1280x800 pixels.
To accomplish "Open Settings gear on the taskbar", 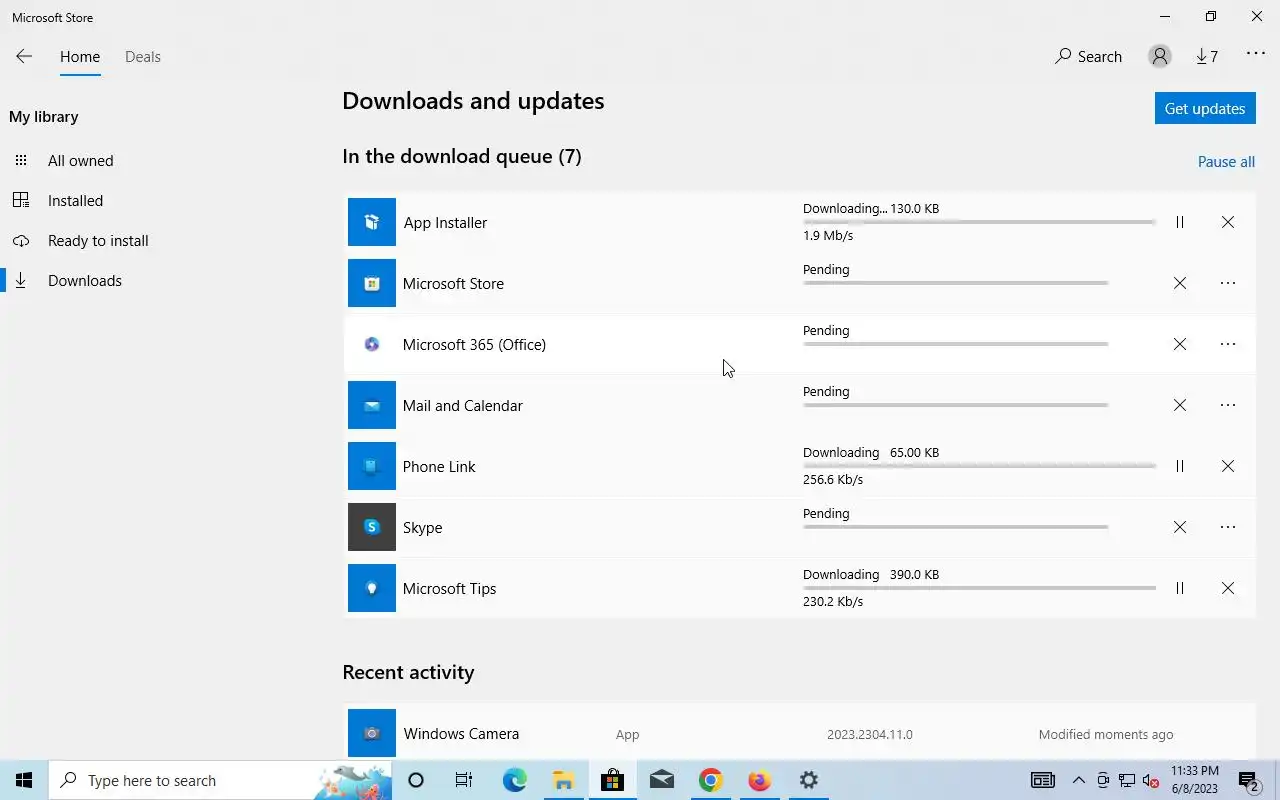I will pos(808,780).
